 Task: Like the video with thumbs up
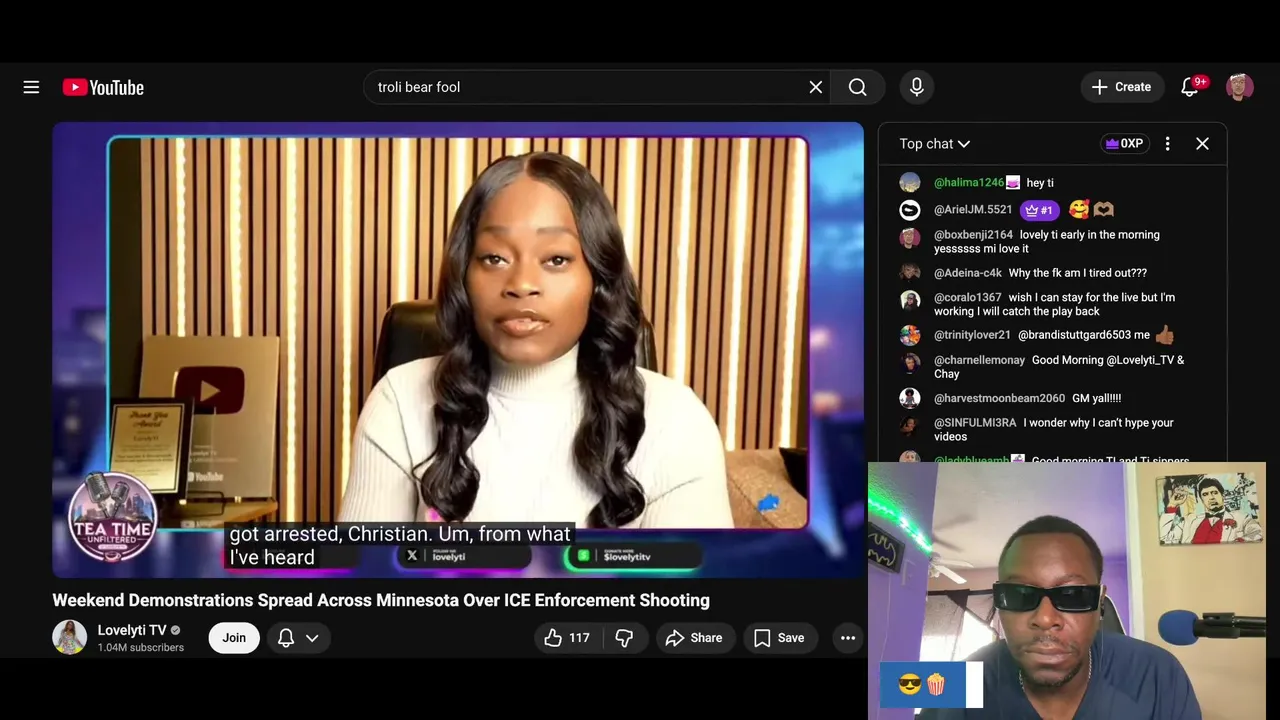(x=567, y=638)
